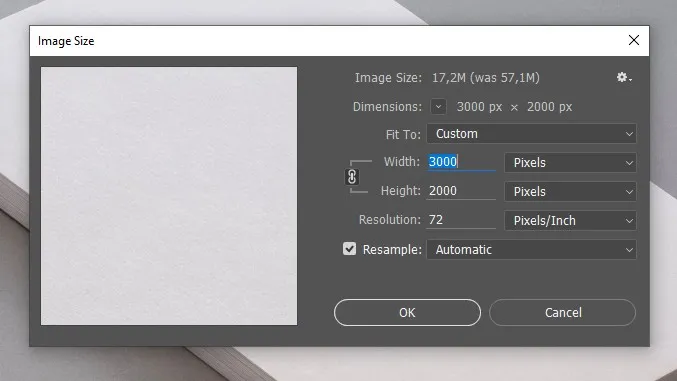
Task: Open the Fit To Custom dropdown
Action: 531,134
